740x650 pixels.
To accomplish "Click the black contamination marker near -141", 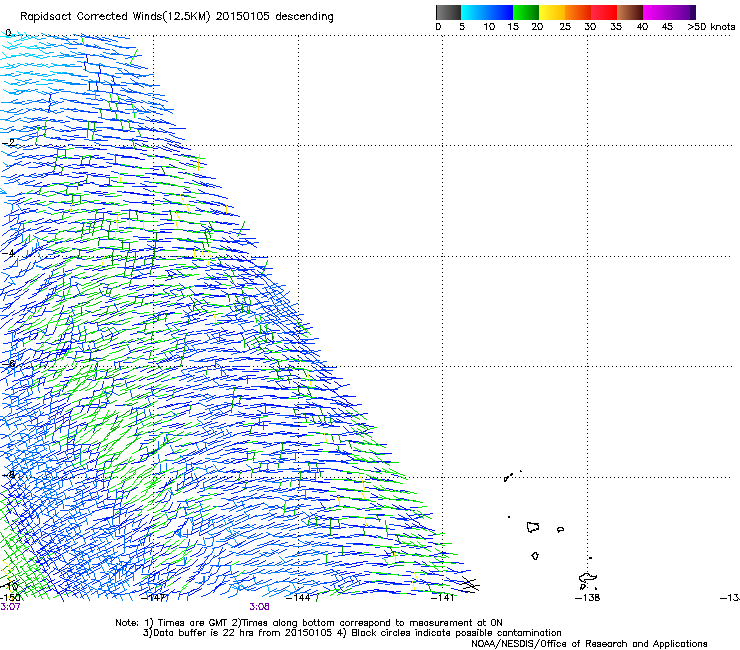I will point(470,584).
